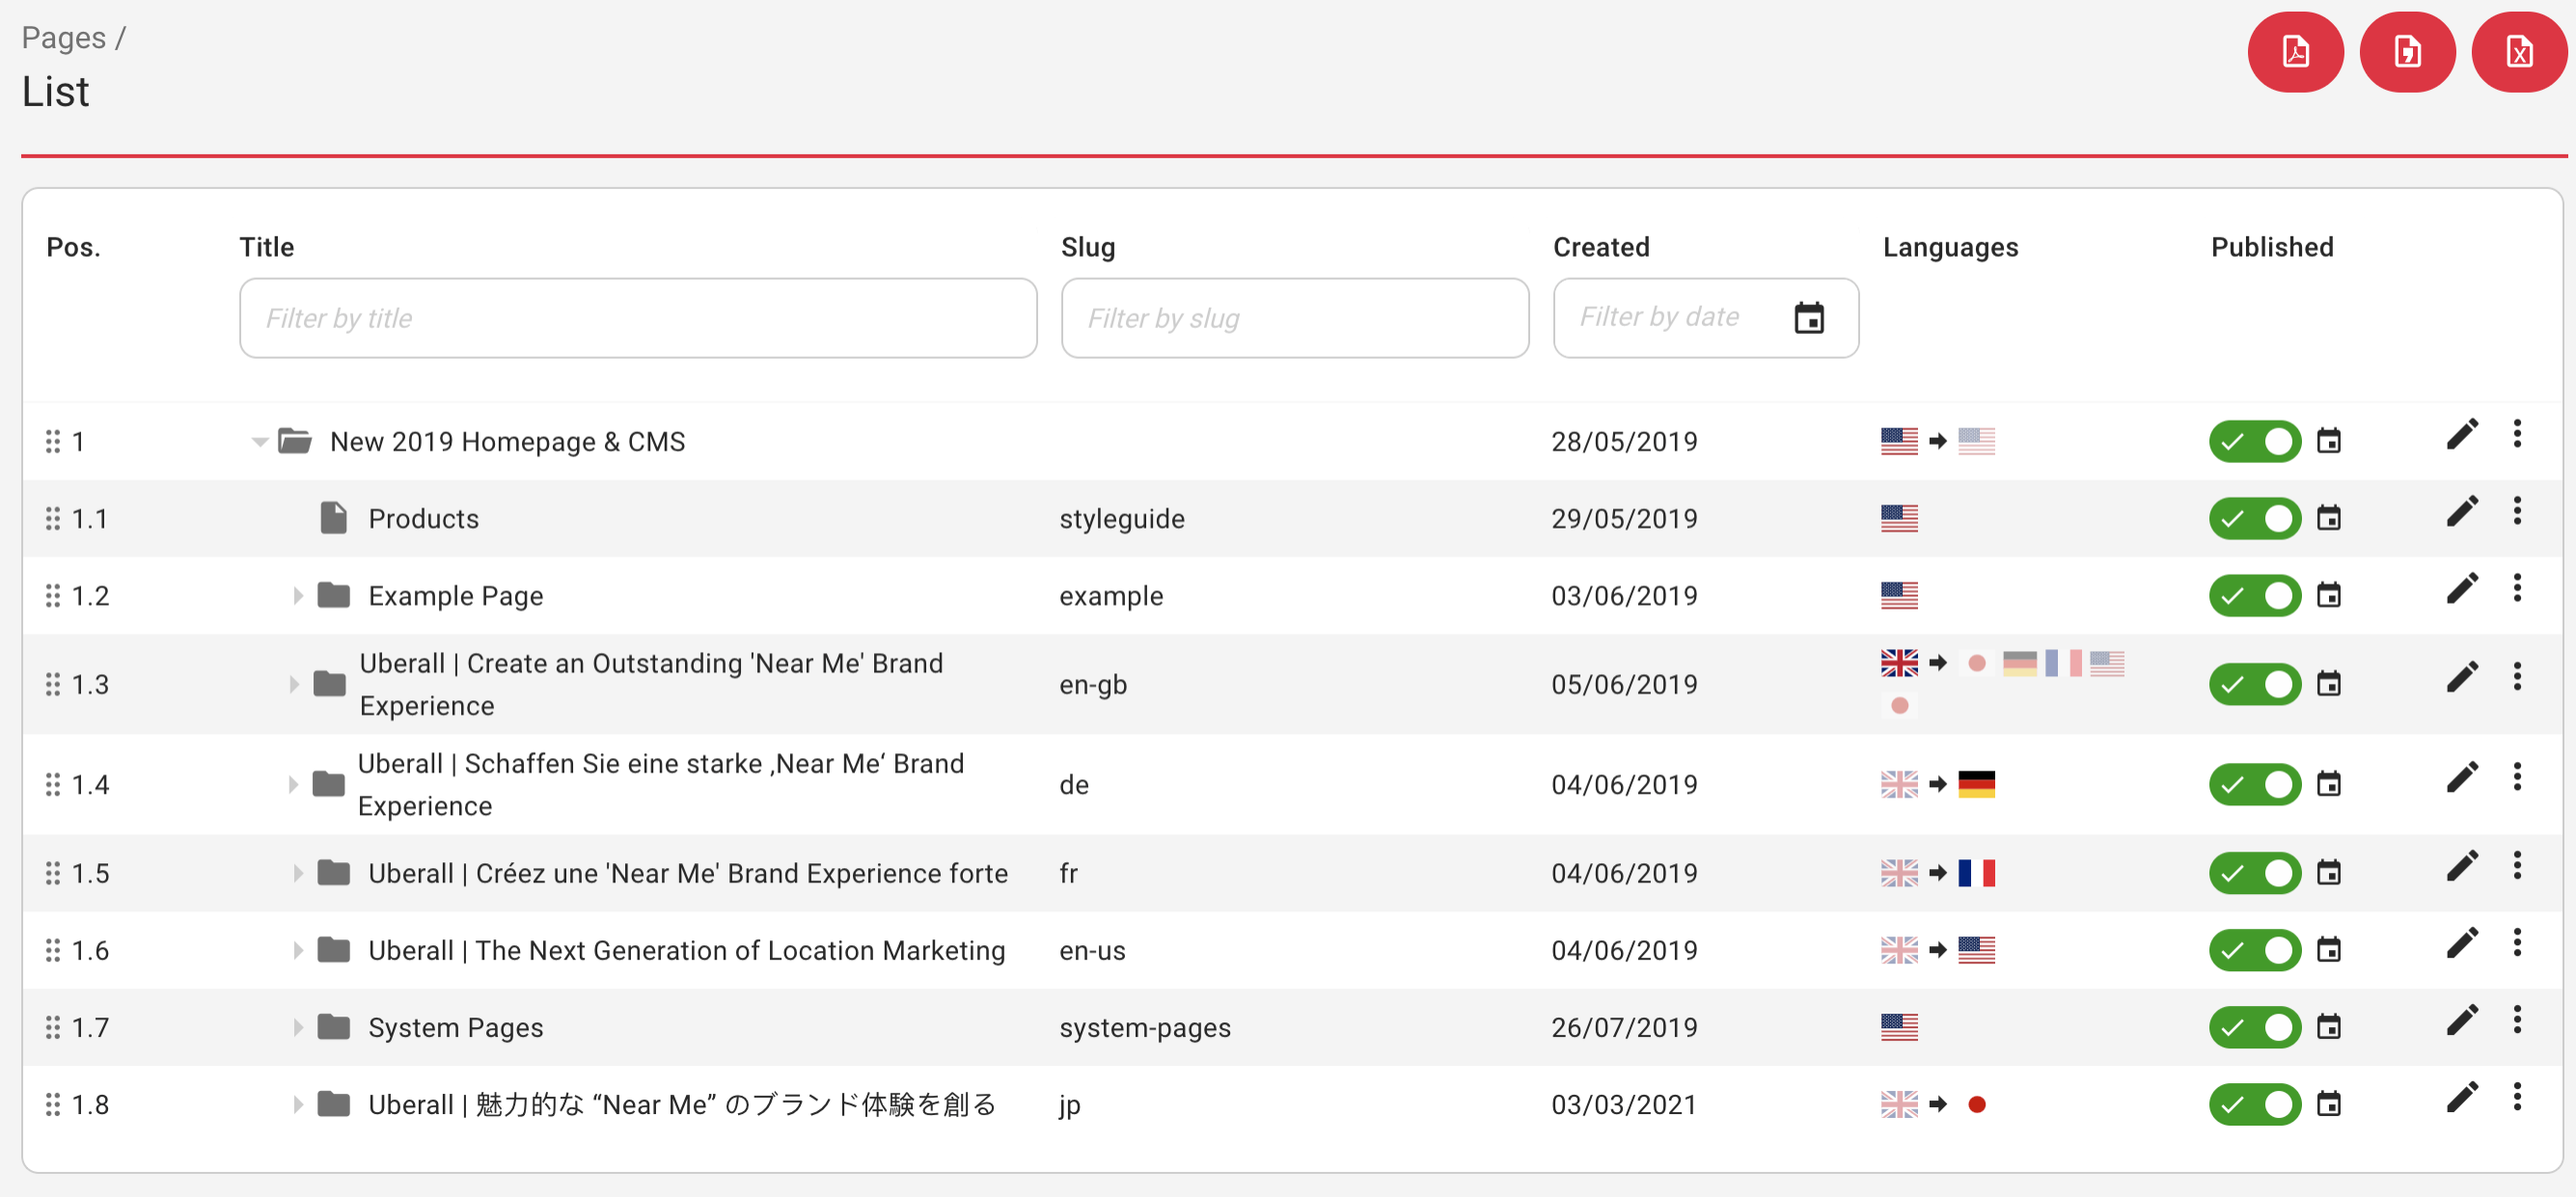Toggle published switch for jp page
Screen dimensions: 2576x1197
2255,1104
